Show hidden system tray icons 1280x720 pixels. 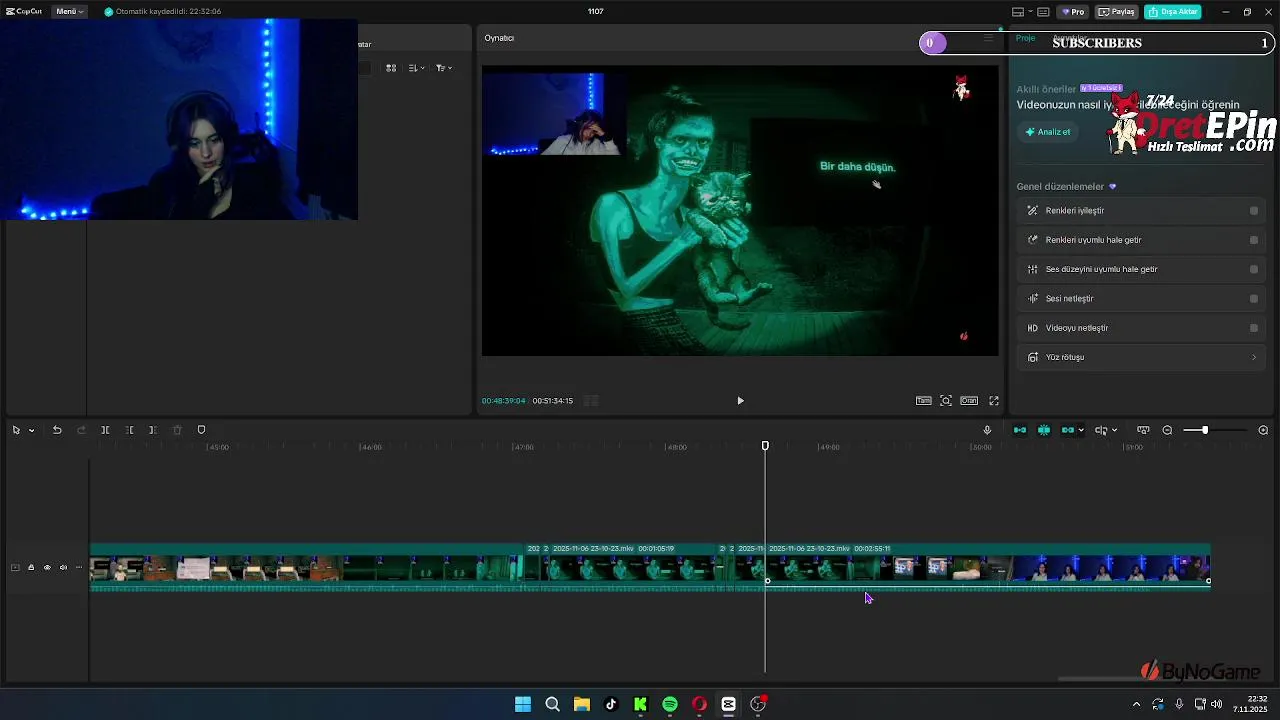(1136, 704)
